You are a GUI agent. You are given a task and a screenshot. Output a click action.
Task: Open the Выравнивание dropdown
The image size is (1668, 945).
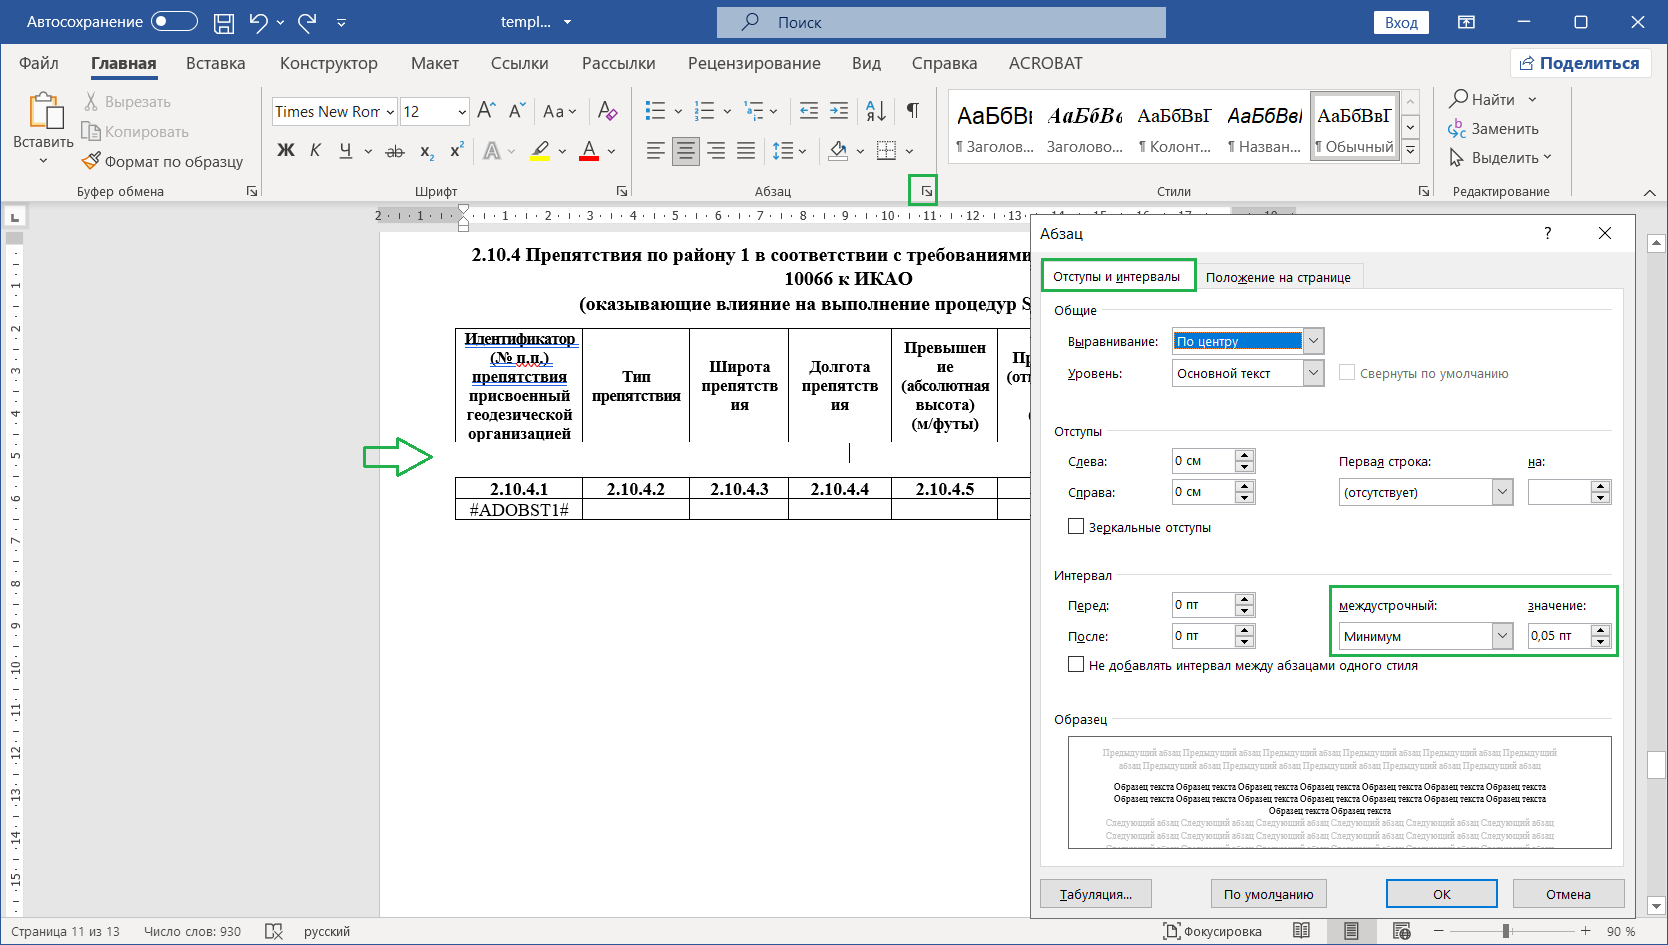(x=1314, y=341)
